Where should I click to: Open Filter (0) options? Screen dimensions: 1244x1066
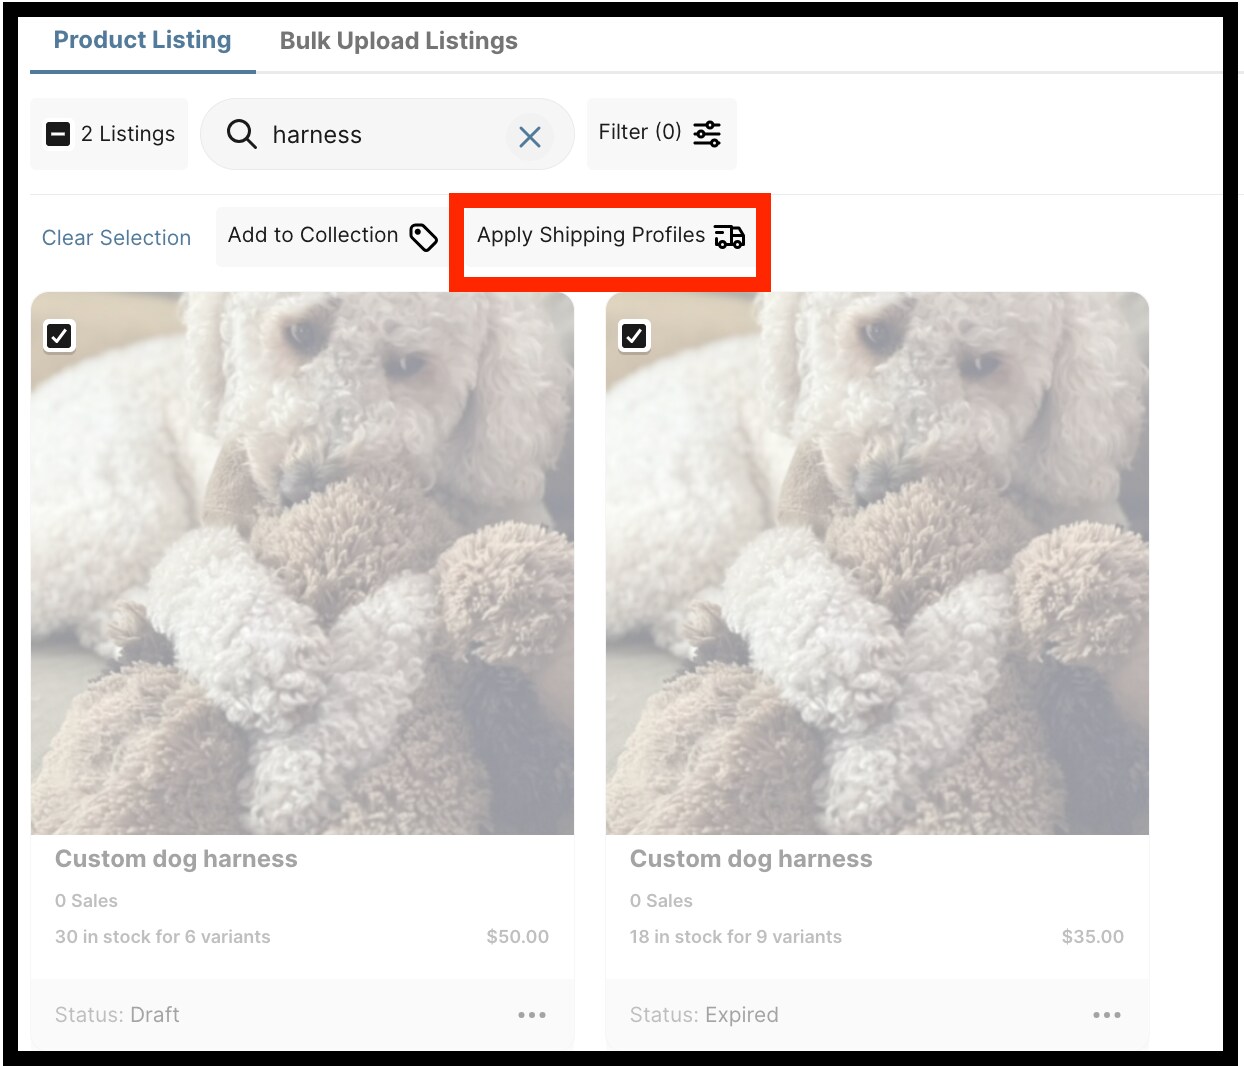(660, 132)
